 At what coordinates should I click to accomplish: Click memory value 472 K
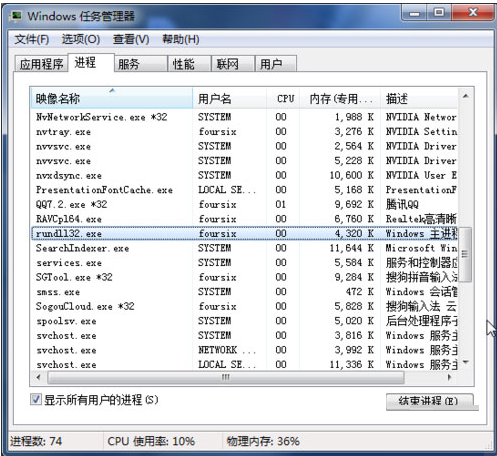(x=359, y=292)
